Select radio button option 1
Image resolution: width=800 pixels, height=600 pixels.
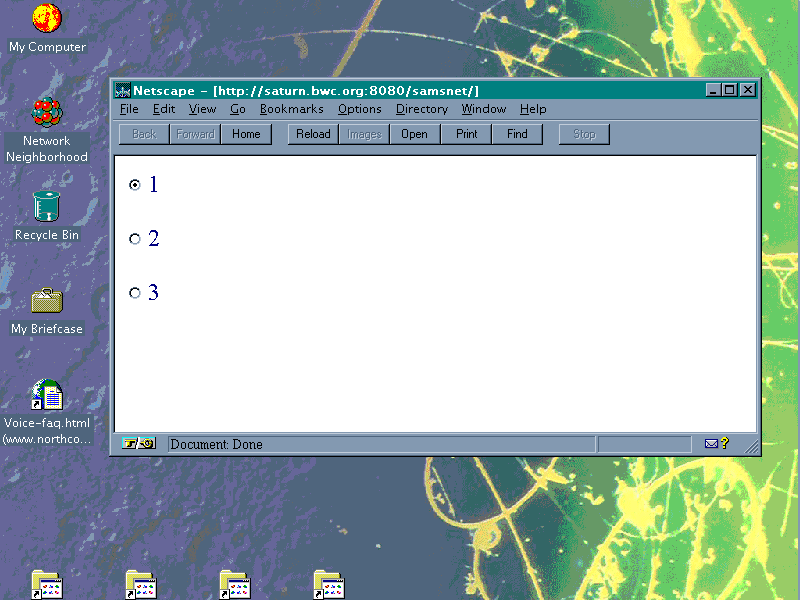pyautogui.click(x=135, y=185)
